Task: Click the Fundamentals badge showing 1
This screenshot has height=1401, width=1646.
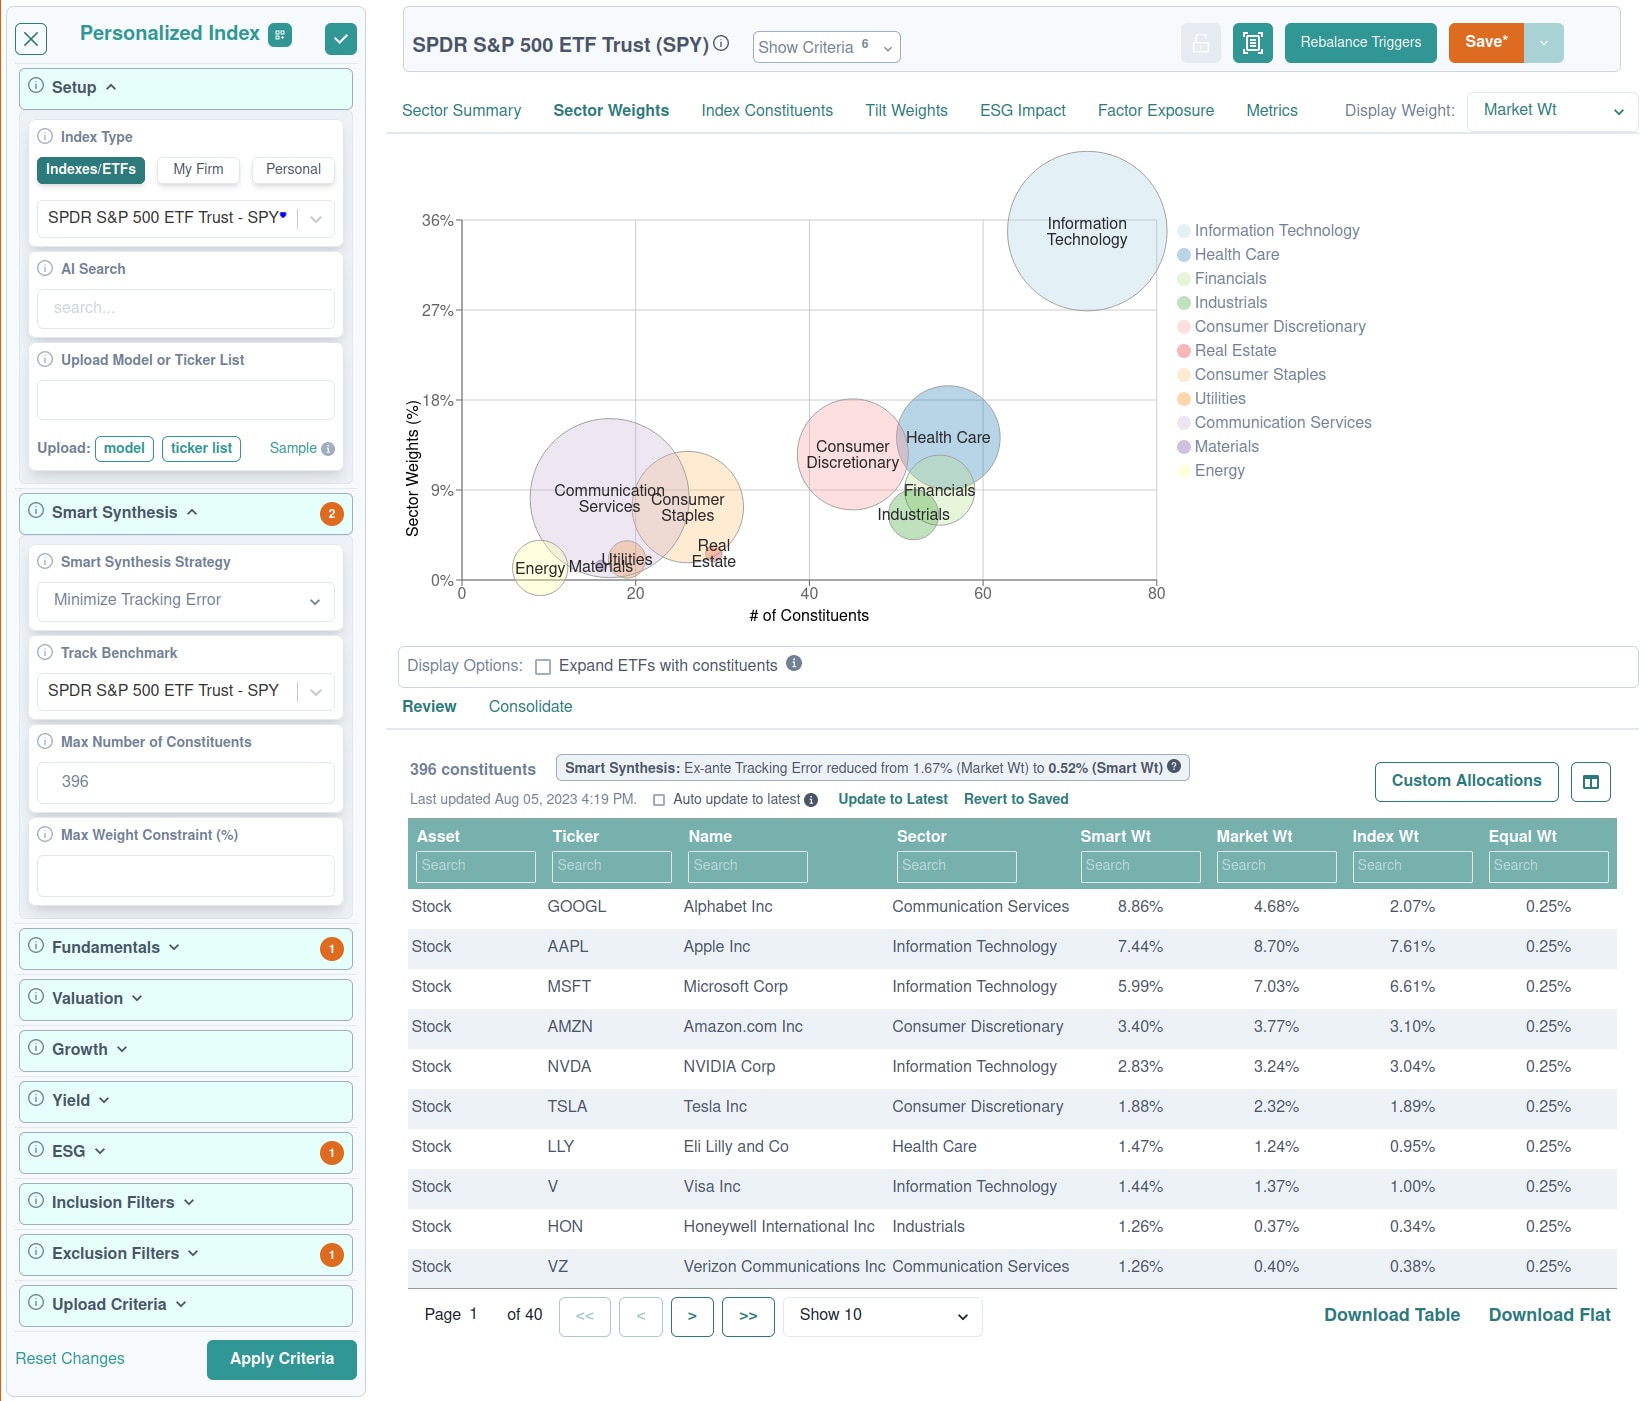Action: 332,949
